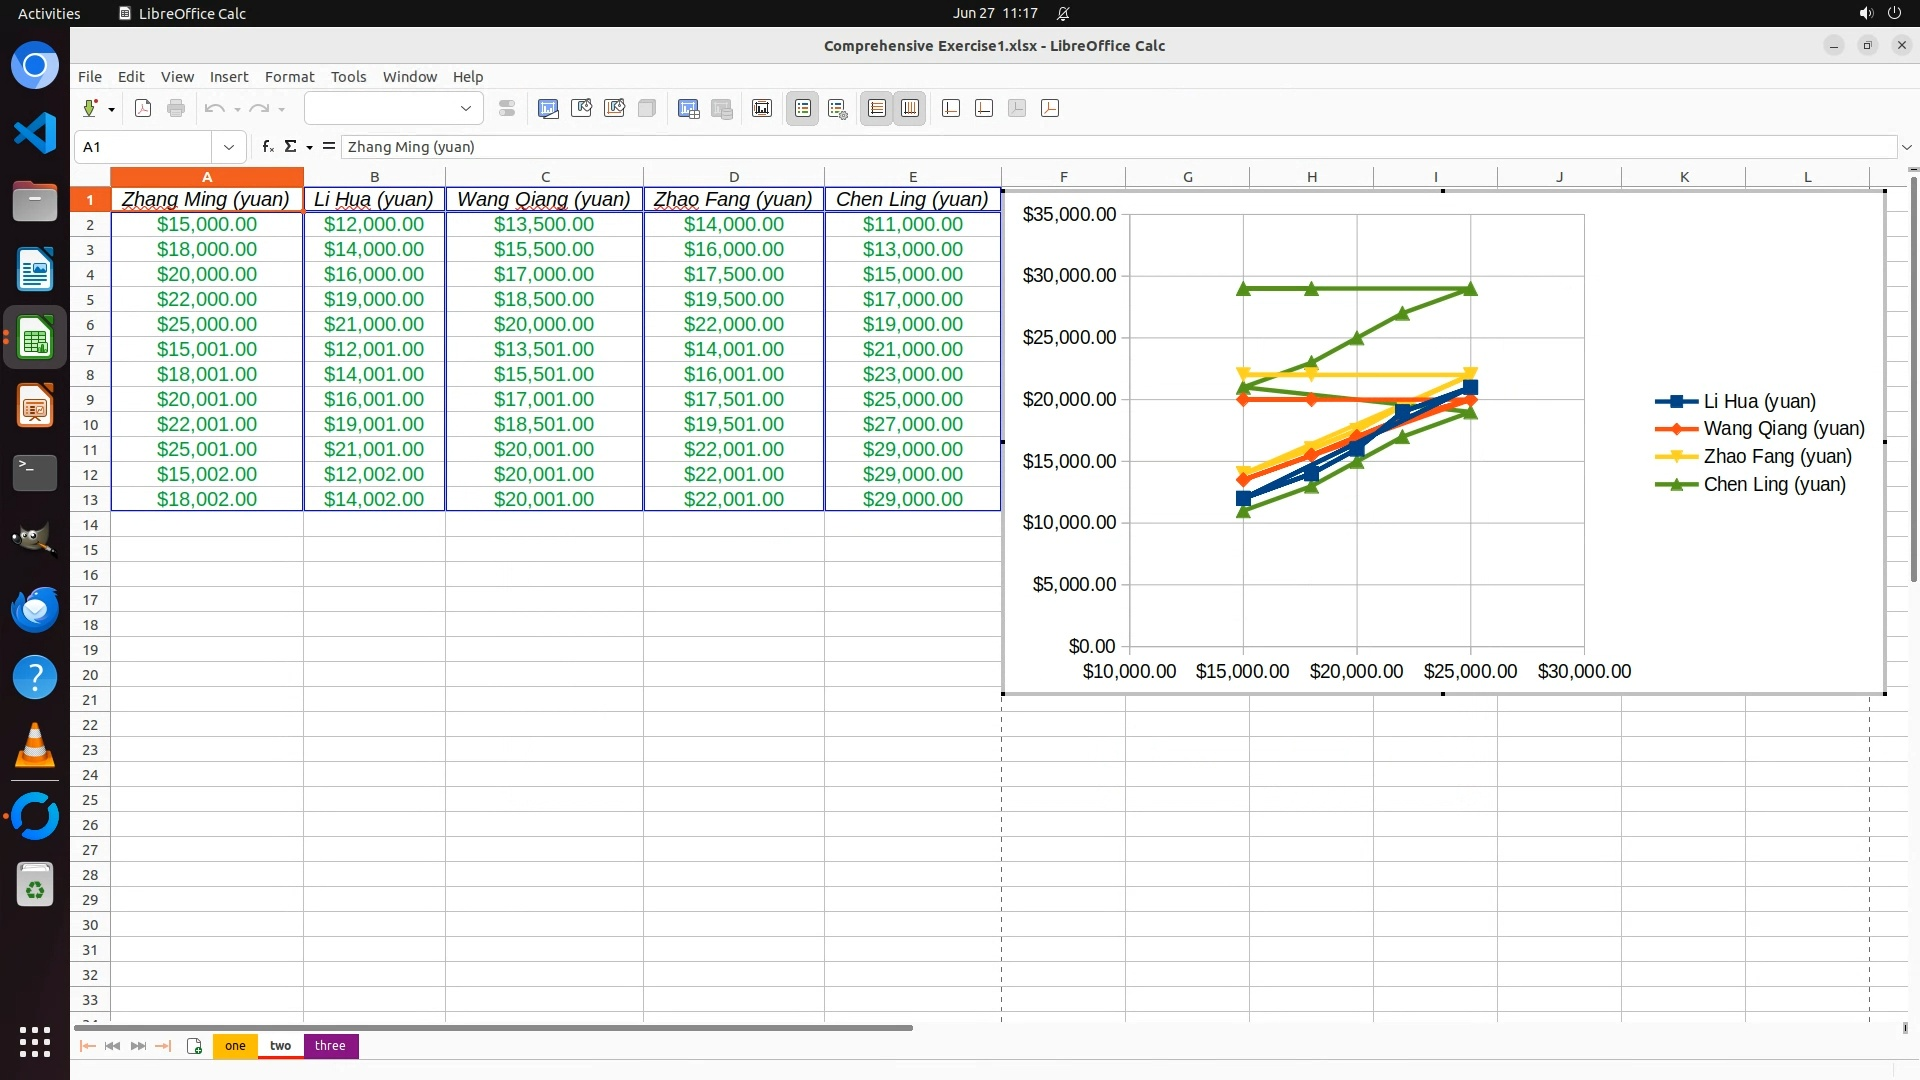The height and width of the screenshot is (1080, 1920).
Task: Toggle Horizontal Grids in chart toolbar
Action: [877, 108]
